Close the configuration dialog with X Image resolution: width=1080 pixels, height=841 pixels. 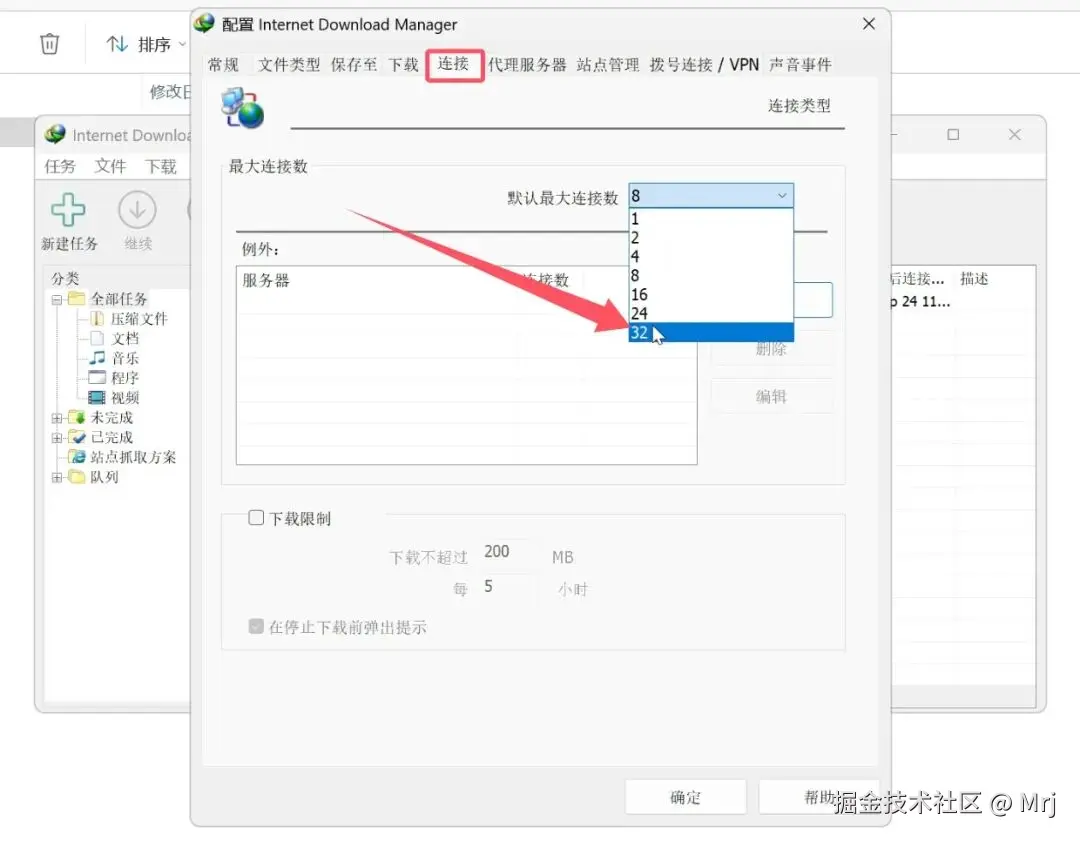[x=869, y=24]
